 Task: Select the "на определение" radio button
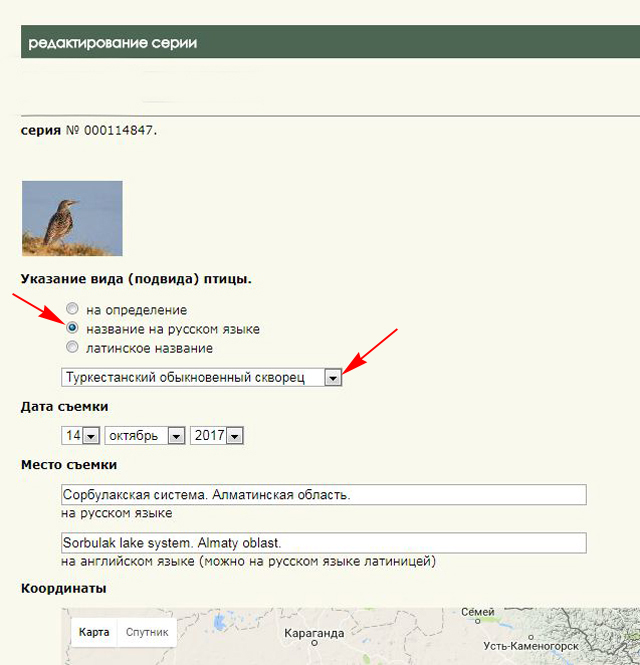pos(72,310)
